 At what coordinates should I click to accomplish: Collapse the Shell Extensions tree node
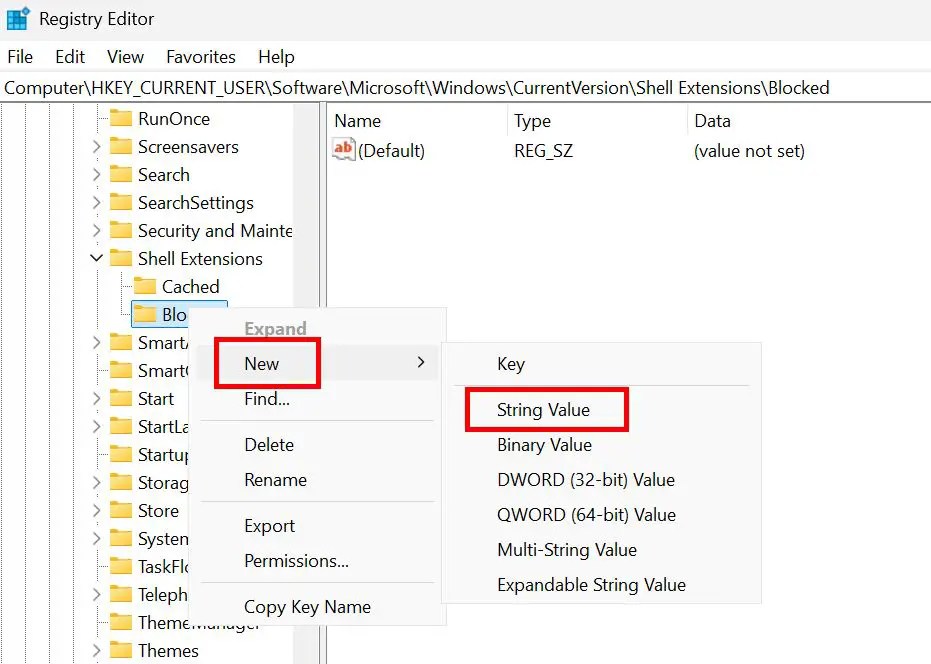(97, 258)
